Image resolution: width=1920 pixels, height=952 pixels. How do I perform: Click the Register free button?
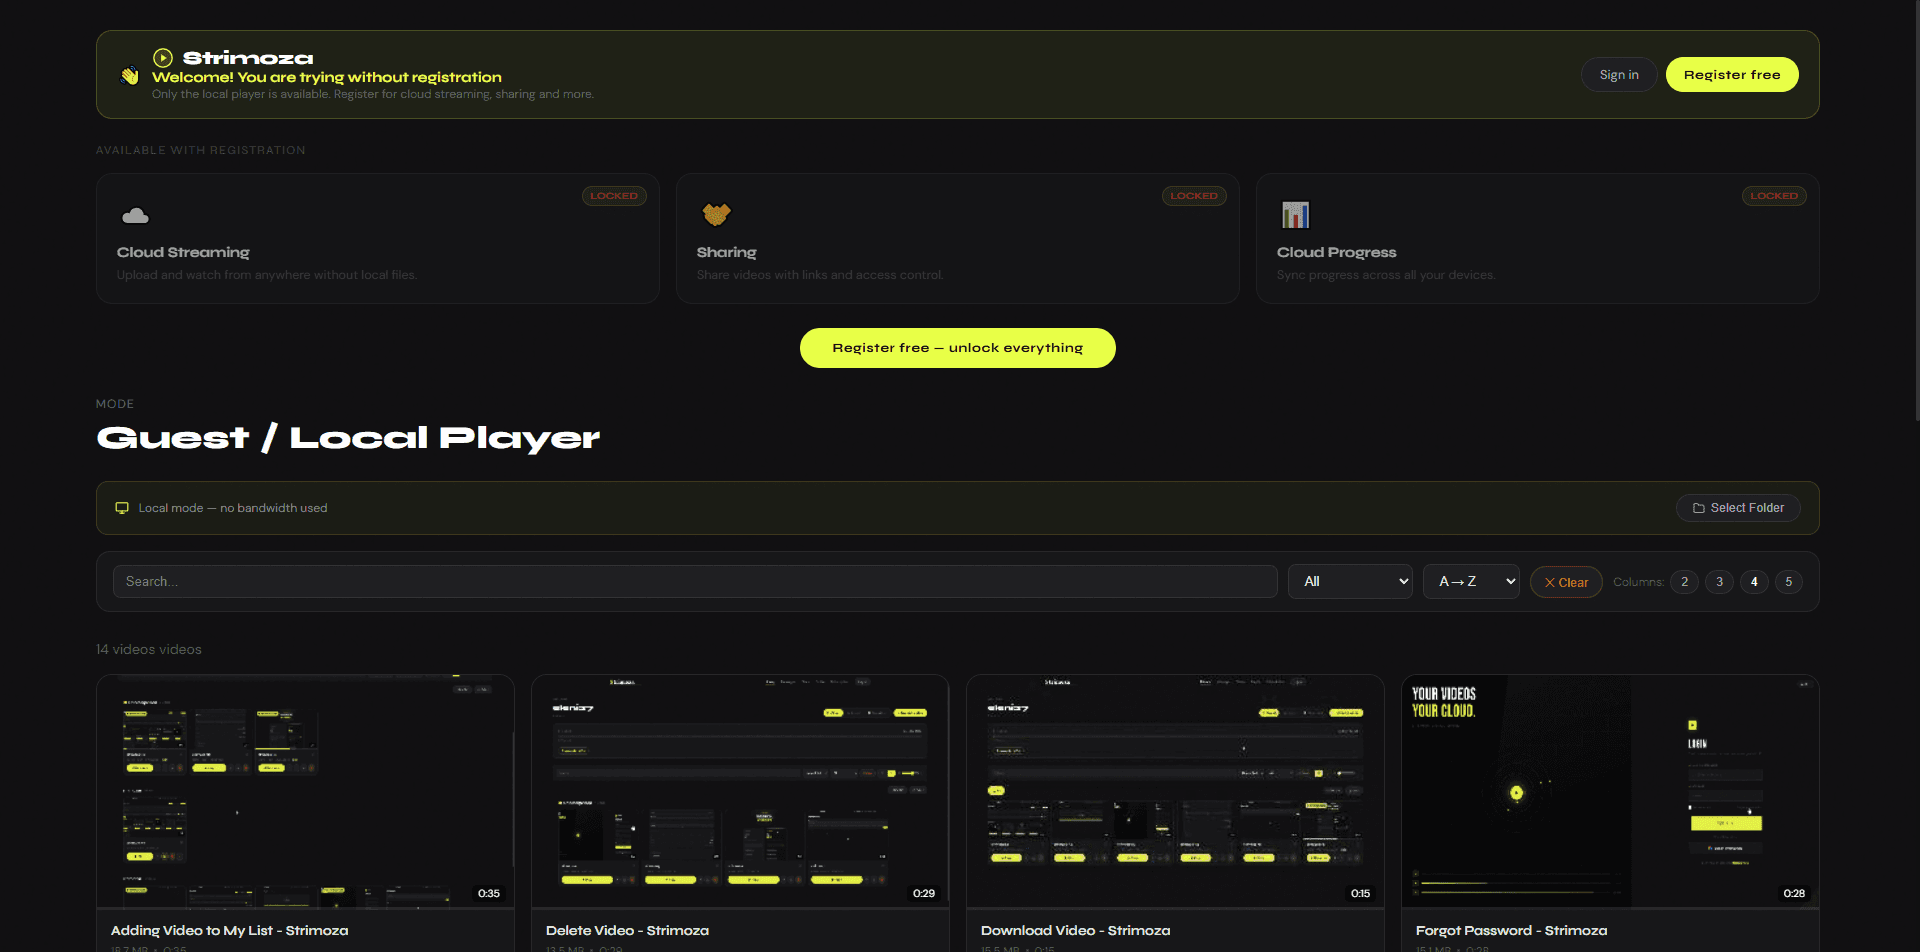[1732, 75]
